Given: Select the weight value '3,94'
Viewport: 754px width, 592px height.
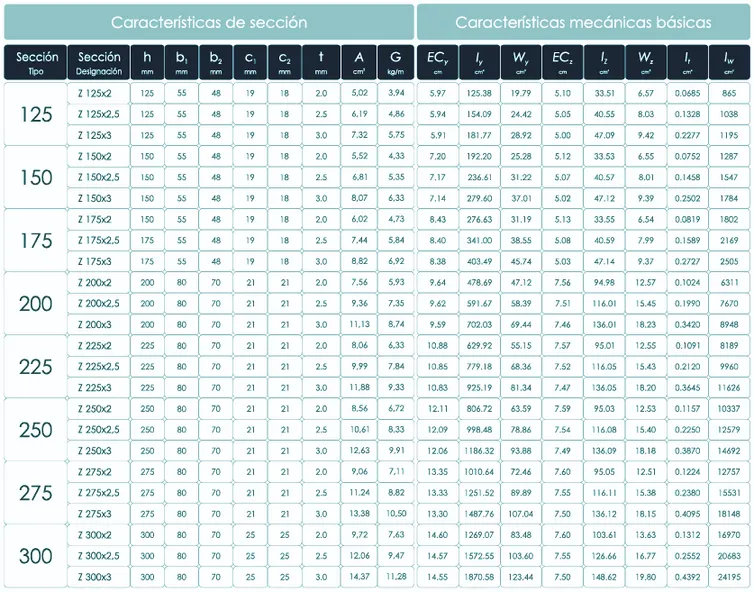Looking at the screenshot, I should click(396, 93).
